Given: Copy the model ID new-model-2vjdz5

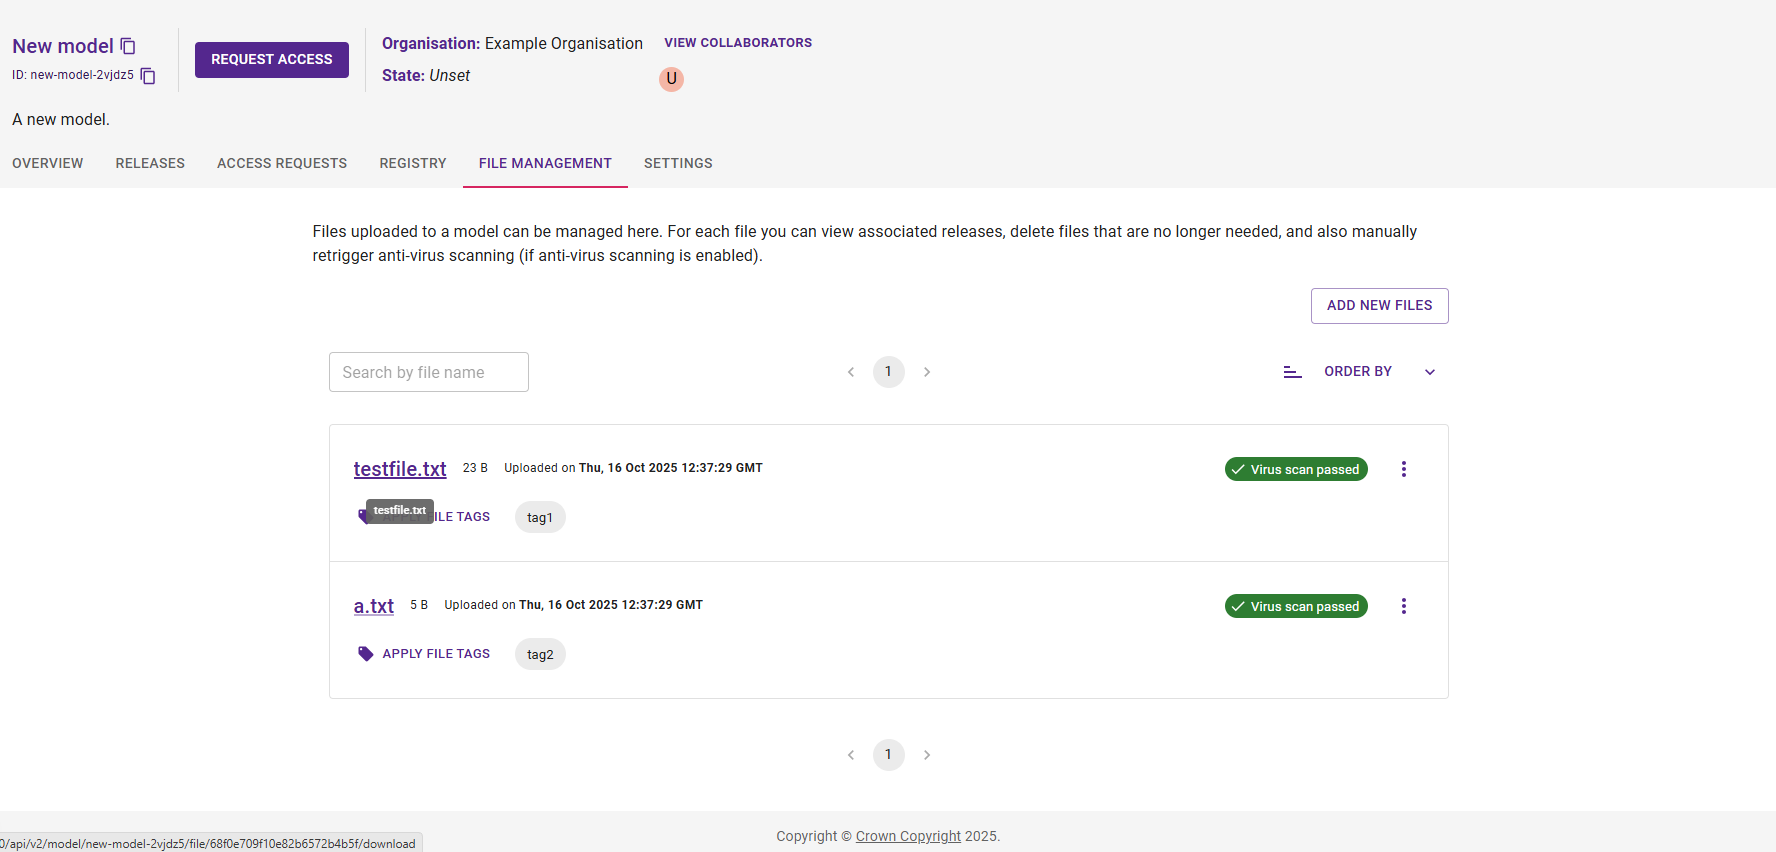Looking at the screenshot, I should 148,76.
